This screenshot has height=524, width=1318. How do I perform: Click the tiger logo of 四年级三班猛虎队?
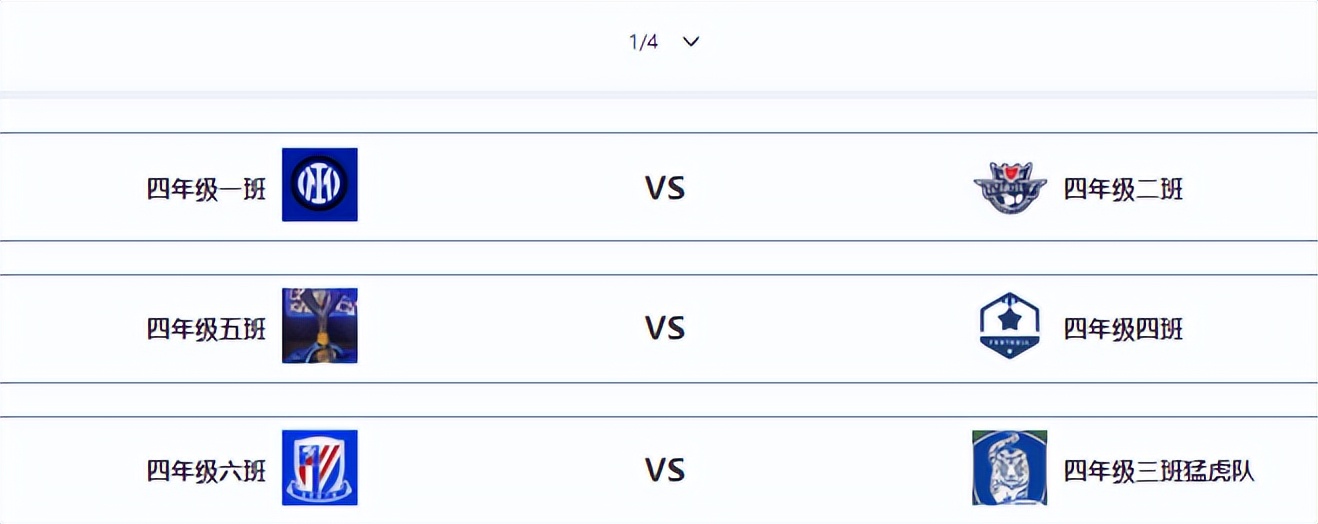tap(1009, 467)
